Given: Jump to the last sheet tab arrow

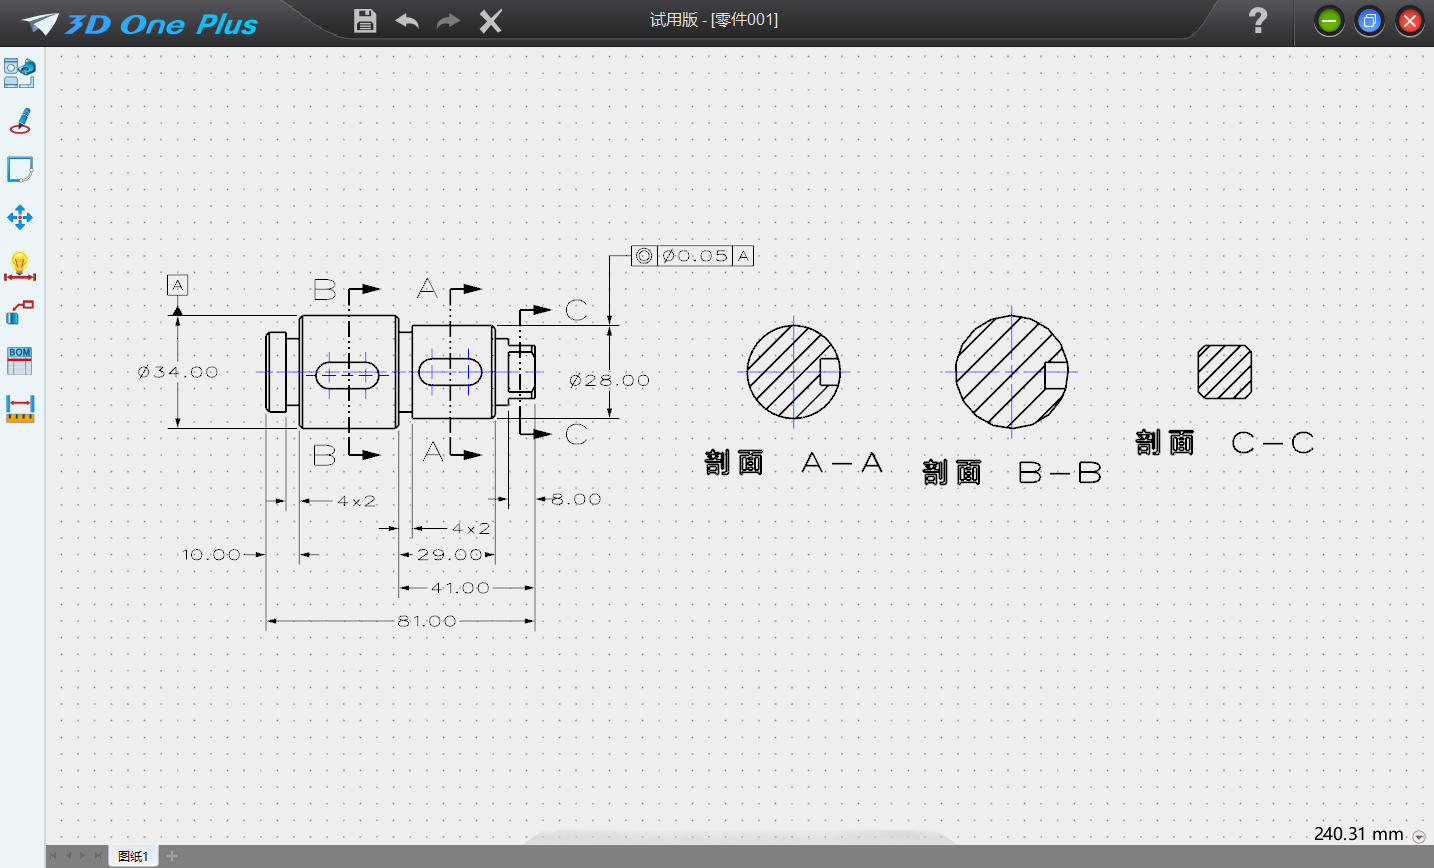Looking at the screenshot, I should [97, 856].
